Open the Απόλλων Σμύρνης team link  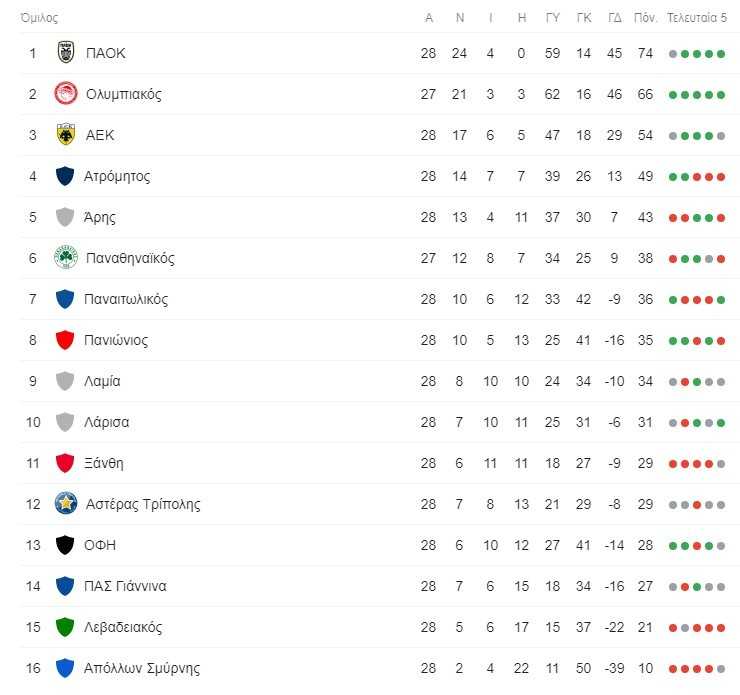click(x=142, y=668)
